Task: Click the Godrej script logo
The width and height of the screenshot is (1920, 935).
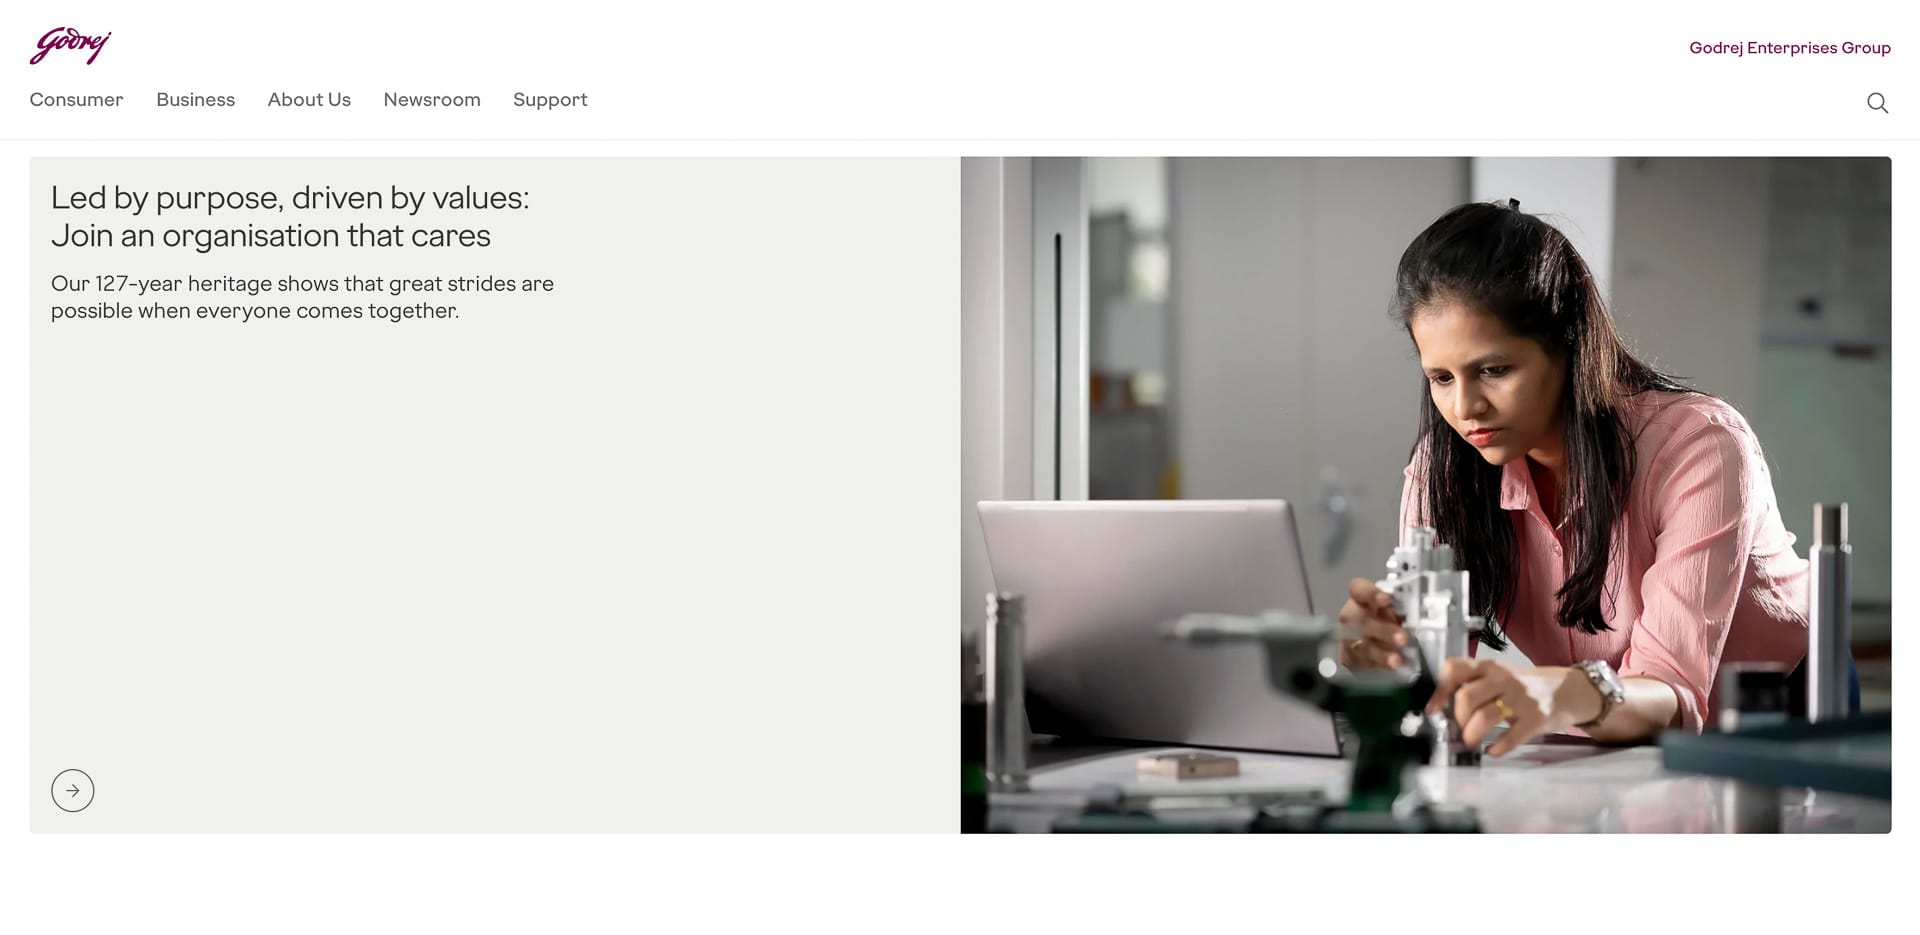Action: tap(70, 46)
